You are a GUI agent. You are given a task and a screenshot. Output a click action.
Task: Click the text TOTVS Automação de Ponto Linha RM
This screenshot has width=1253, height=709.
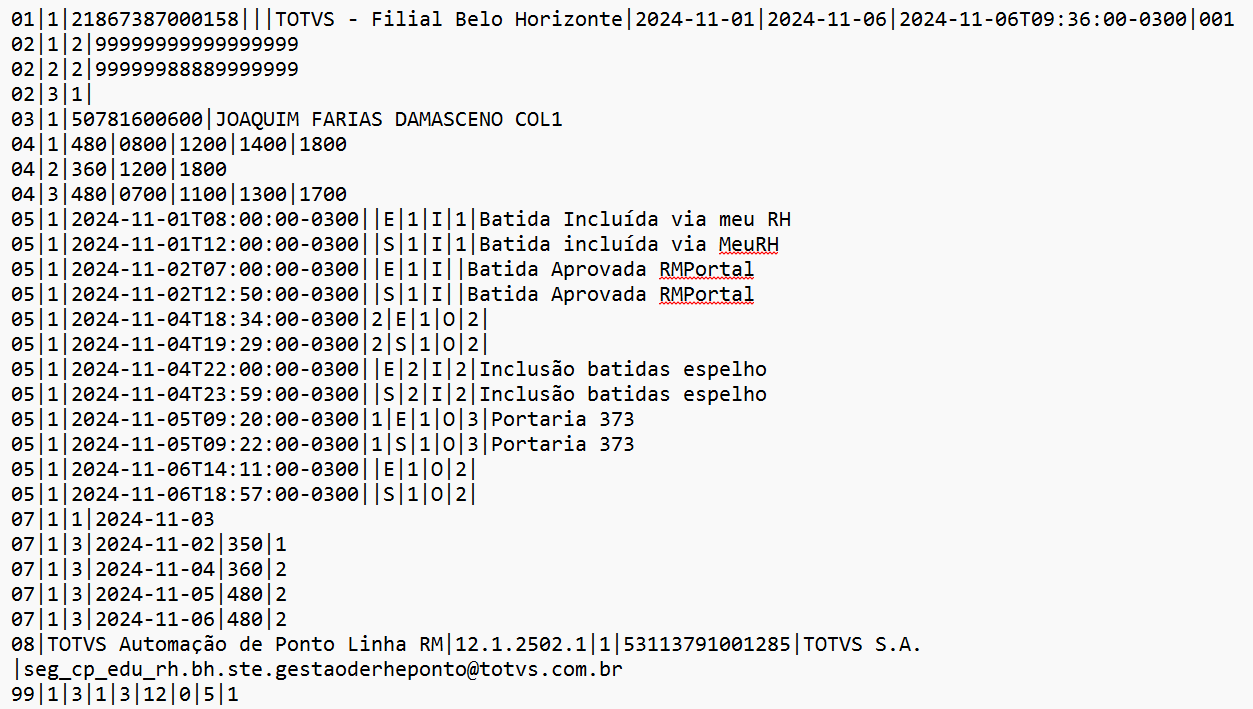pyautogui.click(x=248, y=644)
